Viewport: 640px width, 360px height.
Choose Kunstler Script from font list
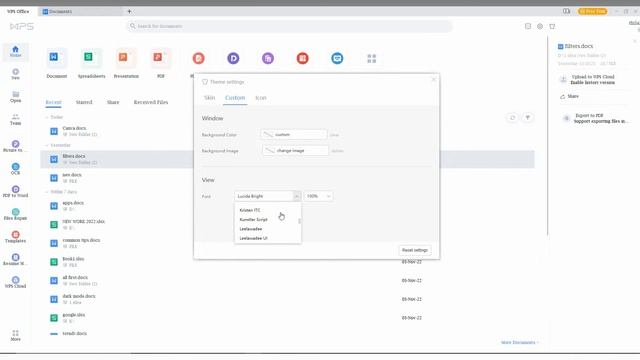pos(267,220)
